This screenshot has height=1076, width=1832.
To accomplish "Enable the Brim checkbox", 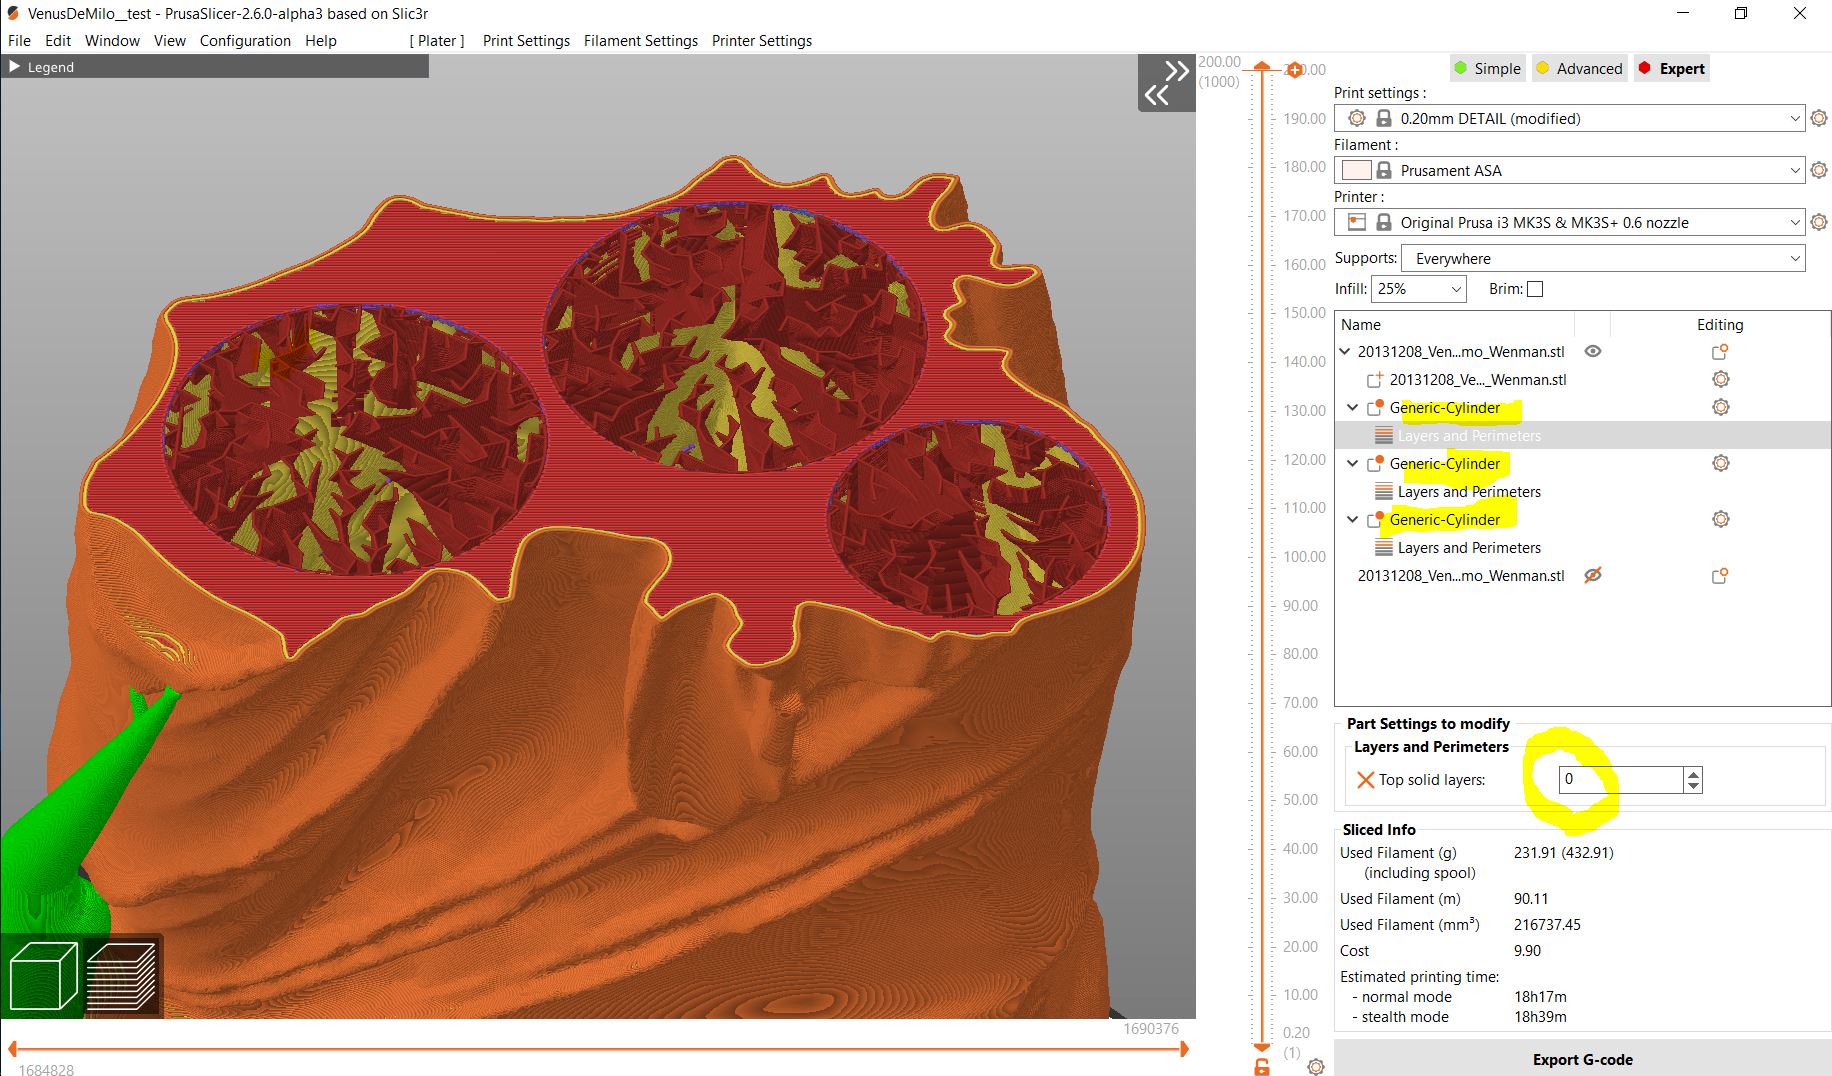I will tap(1535, 289).
